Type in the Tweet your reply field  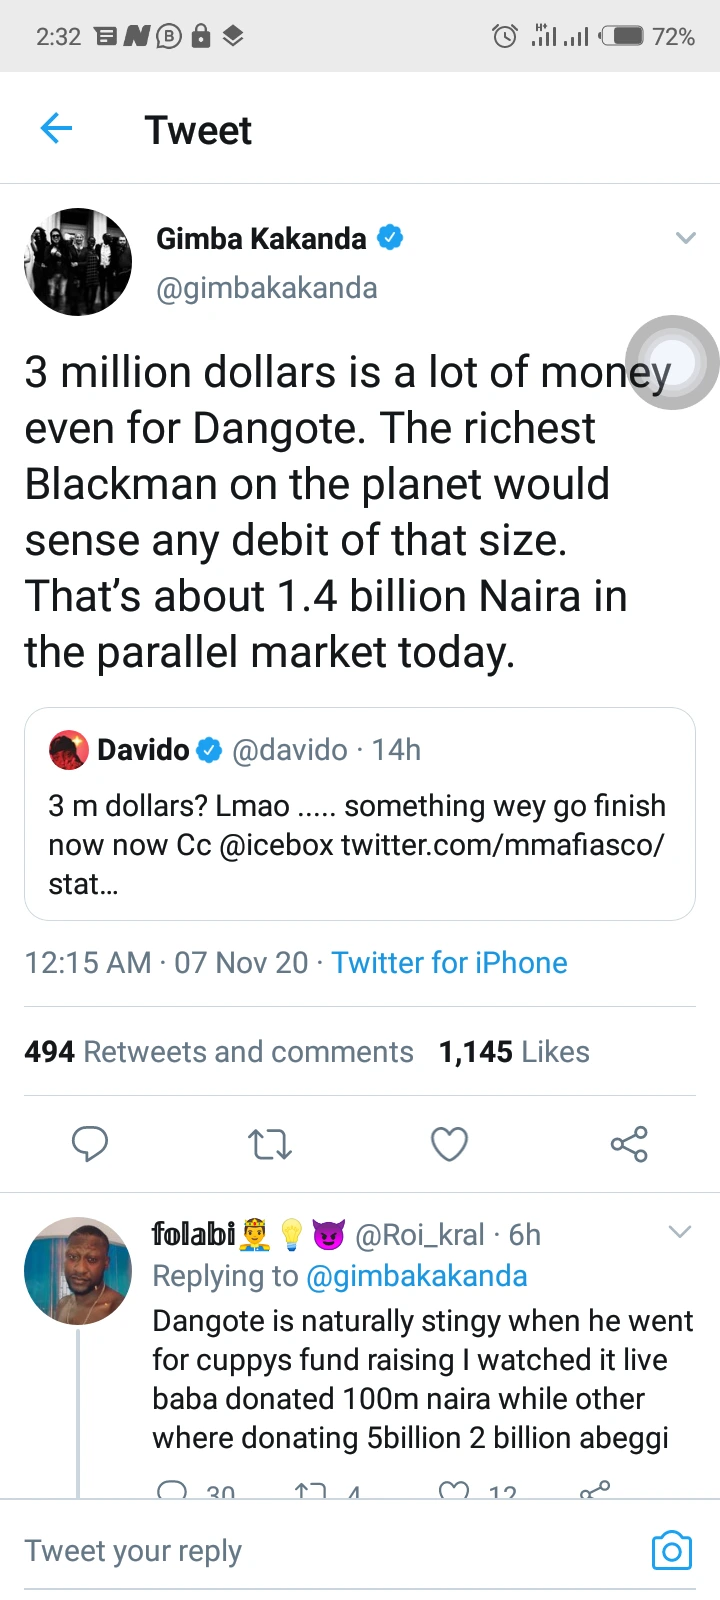[300, 1550]
